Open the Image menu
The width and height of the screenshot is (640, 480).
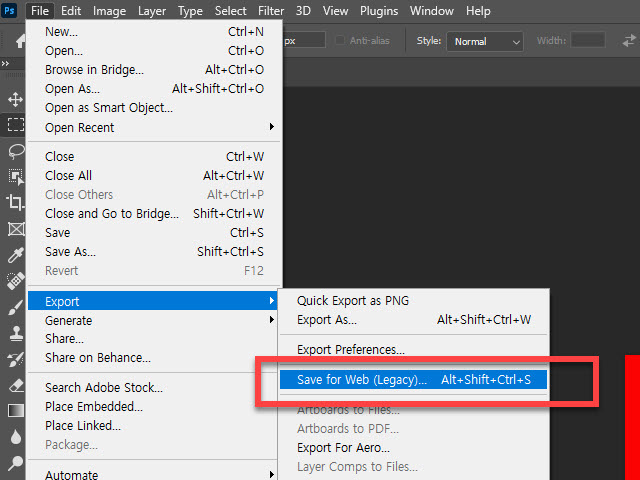[109, 11]
